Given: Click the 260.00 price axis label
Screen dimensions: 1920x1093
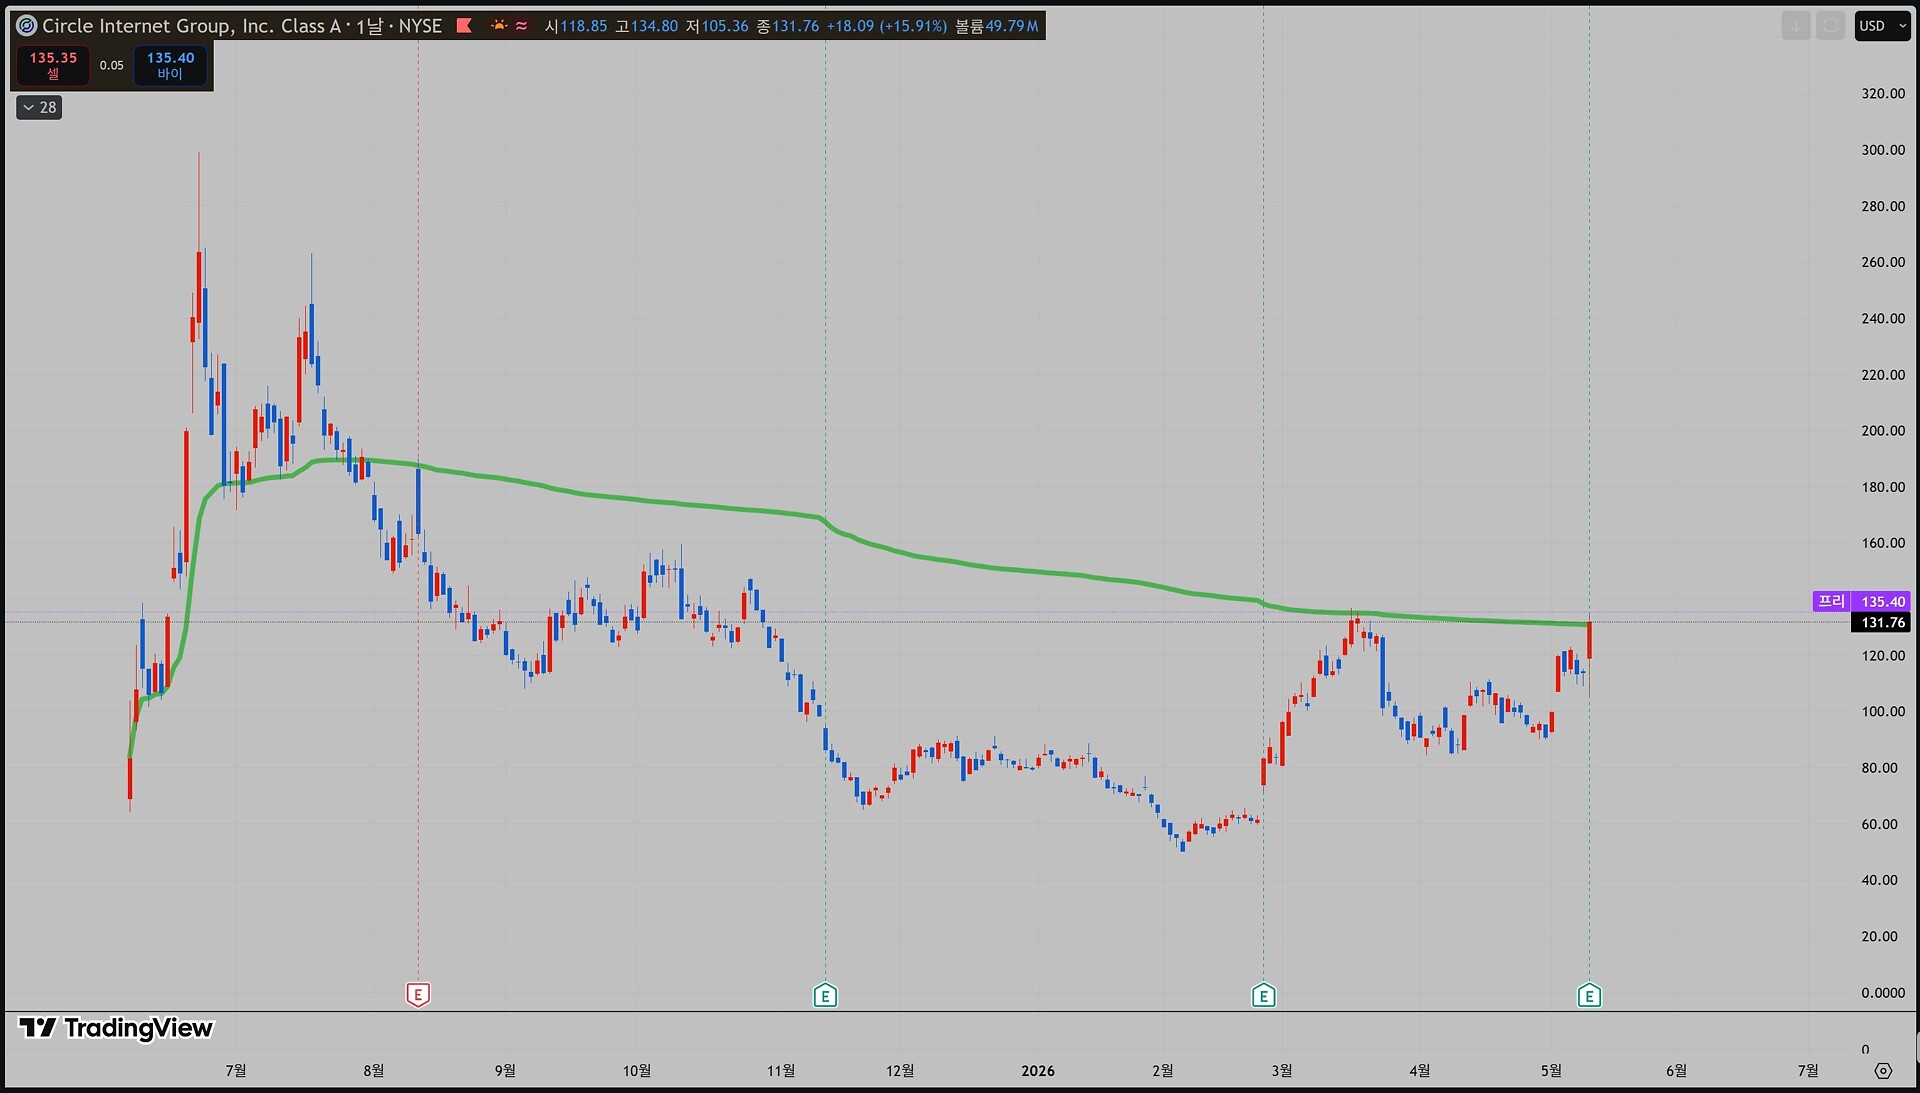Looking at the screenshot, I should click(x=1883, y=262).
